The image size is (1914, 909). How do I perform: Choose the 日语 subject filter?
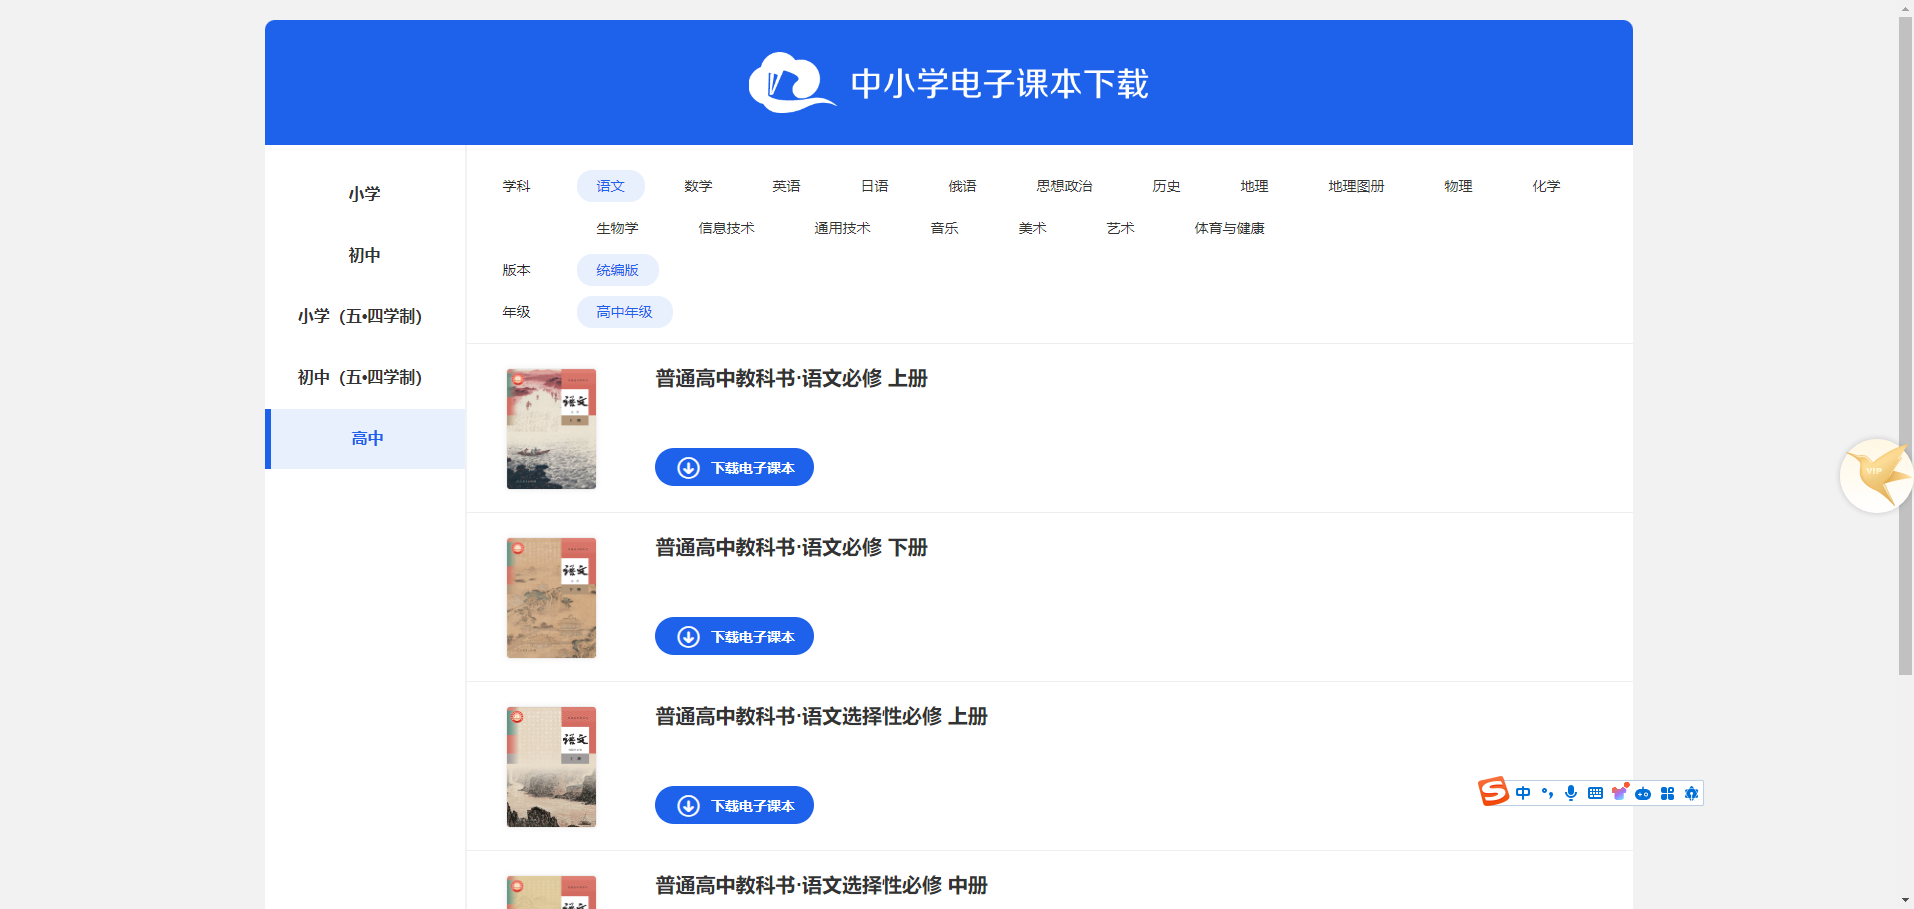click(874, 186)
